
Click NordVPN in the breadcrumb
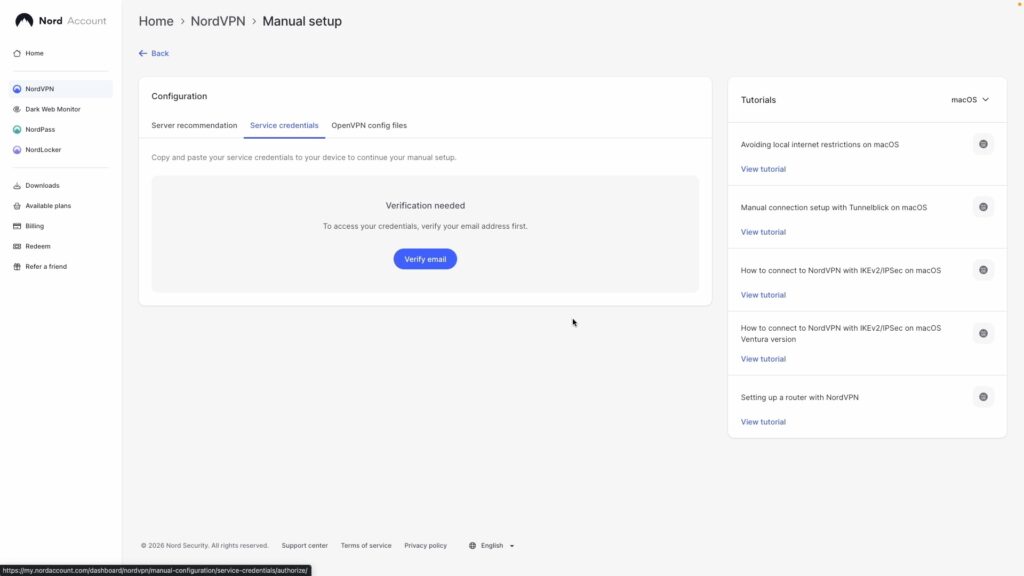[x=217, y=21]
